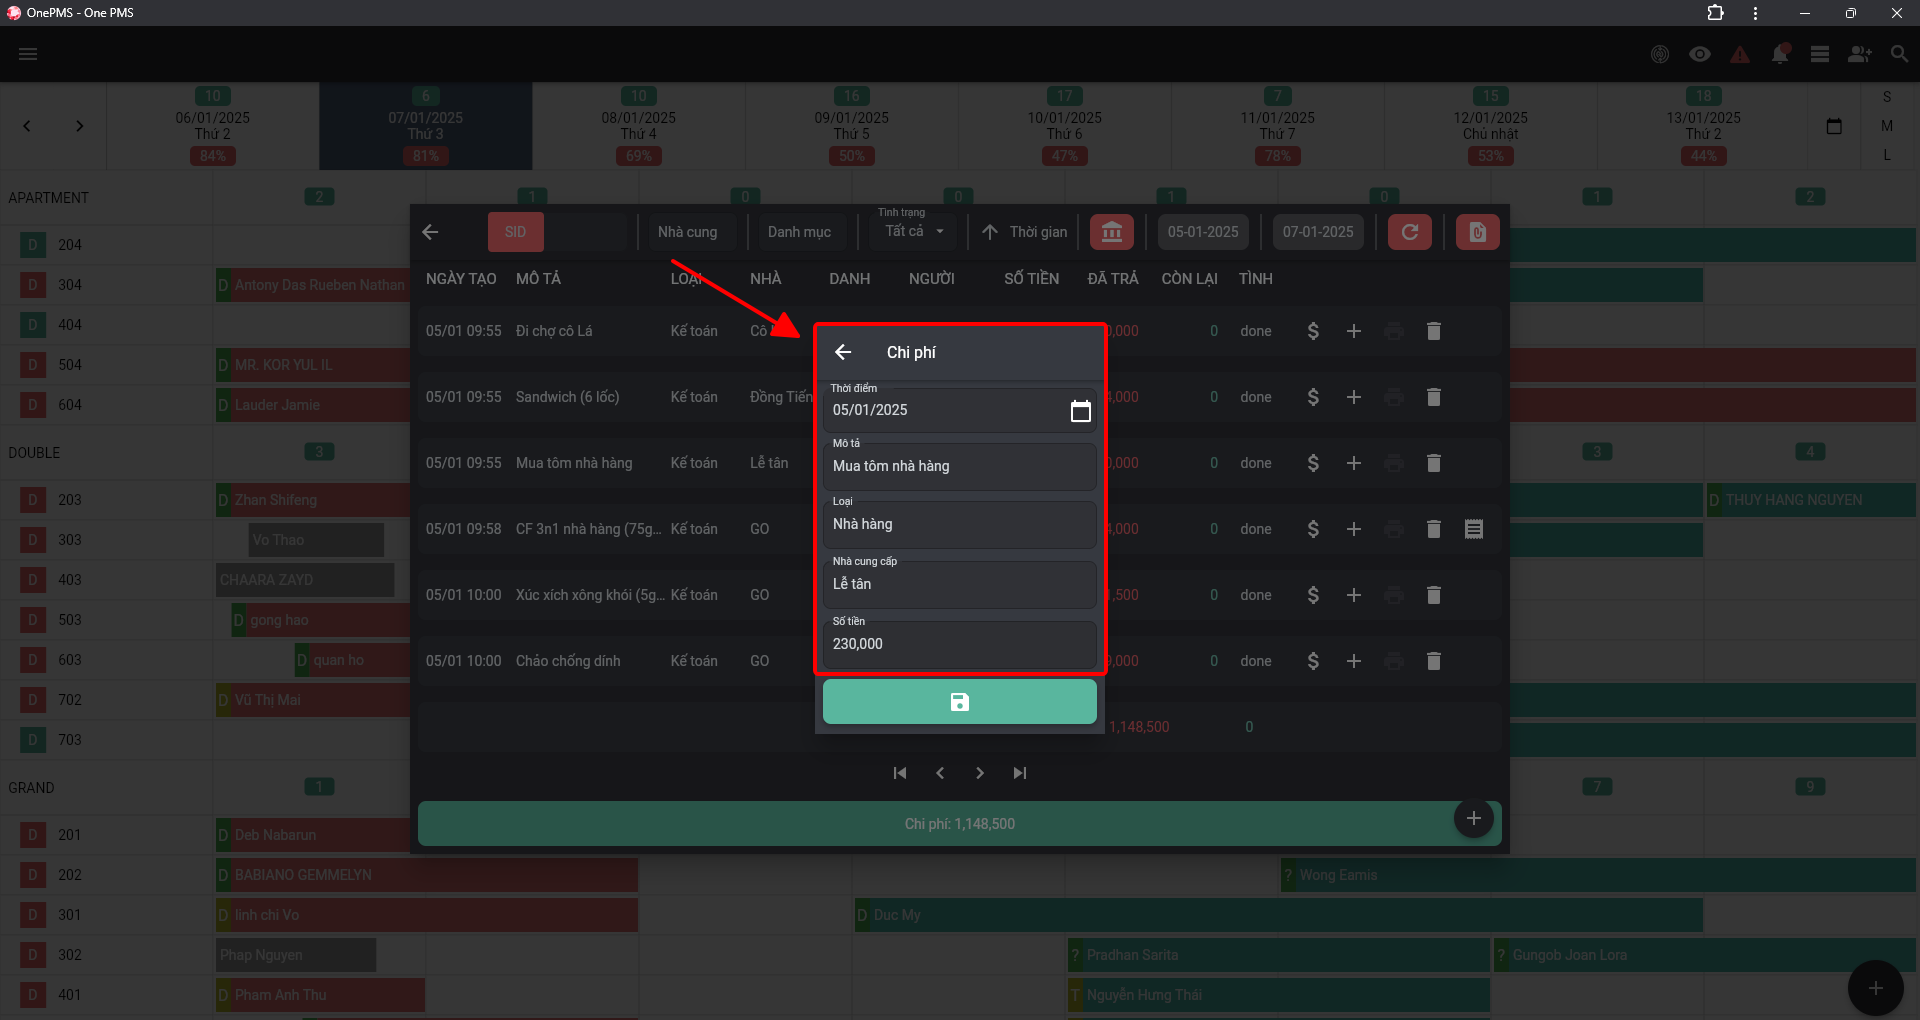Open notes icon on CF 3n1 nhà hàng row

click(x=1474, y=529)
